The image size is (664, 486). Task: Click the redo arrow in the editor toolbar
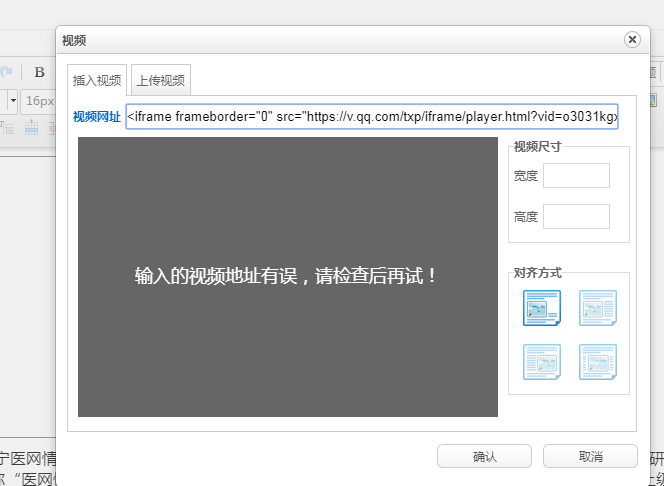click(6, 72)
